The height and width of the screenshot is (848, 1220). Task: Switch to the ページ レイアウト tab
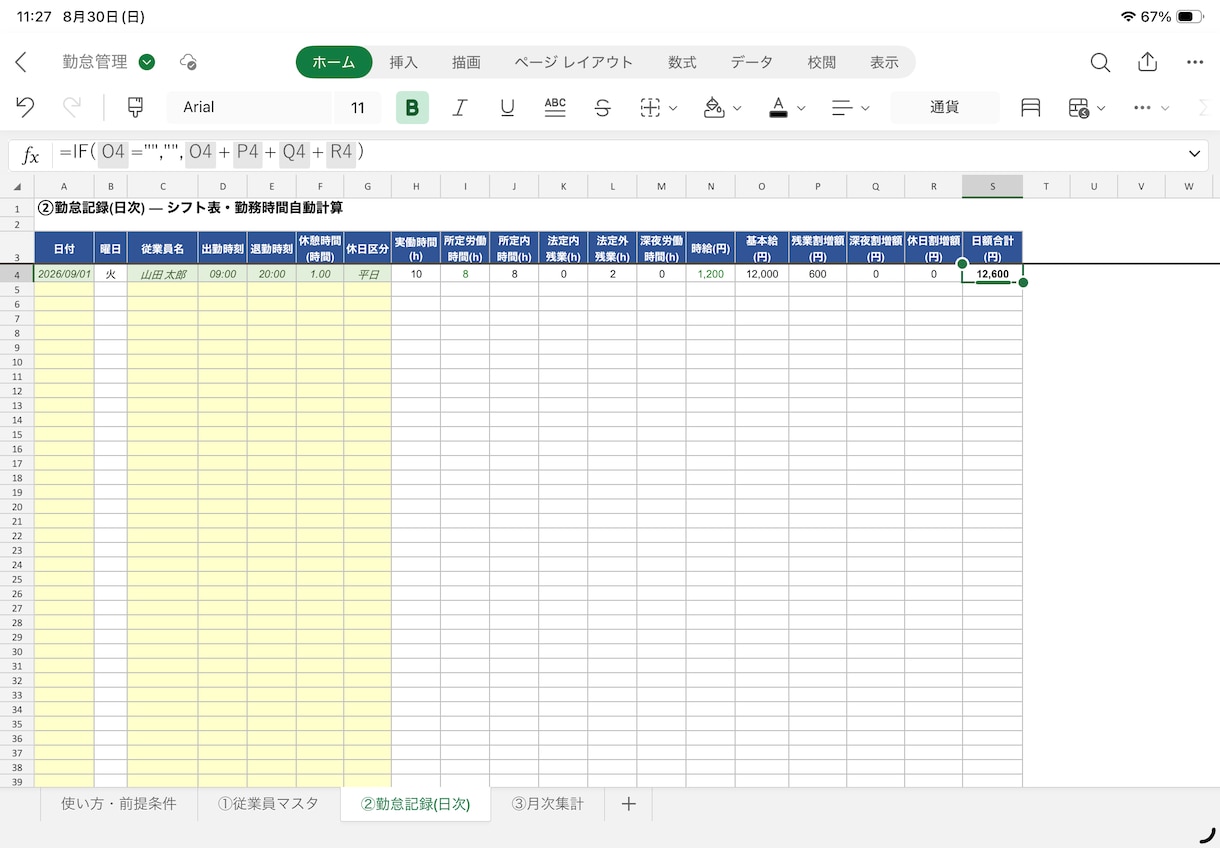[574, 62]
